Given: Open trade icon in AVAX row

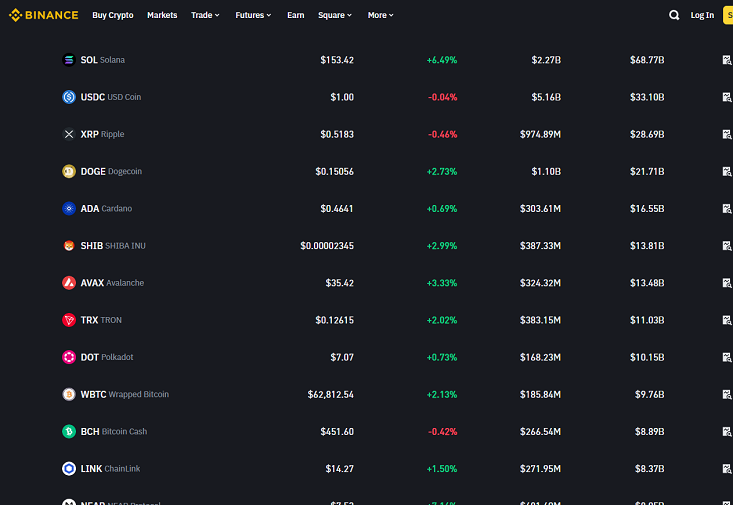Looking at the screenshot, I should 727,283.
